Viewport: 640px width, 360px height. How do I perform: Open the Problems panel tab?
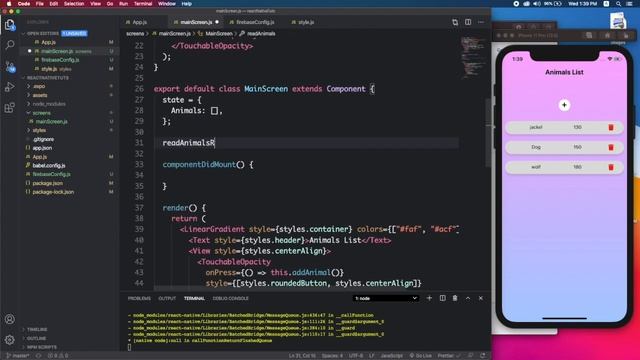(139, 298)
